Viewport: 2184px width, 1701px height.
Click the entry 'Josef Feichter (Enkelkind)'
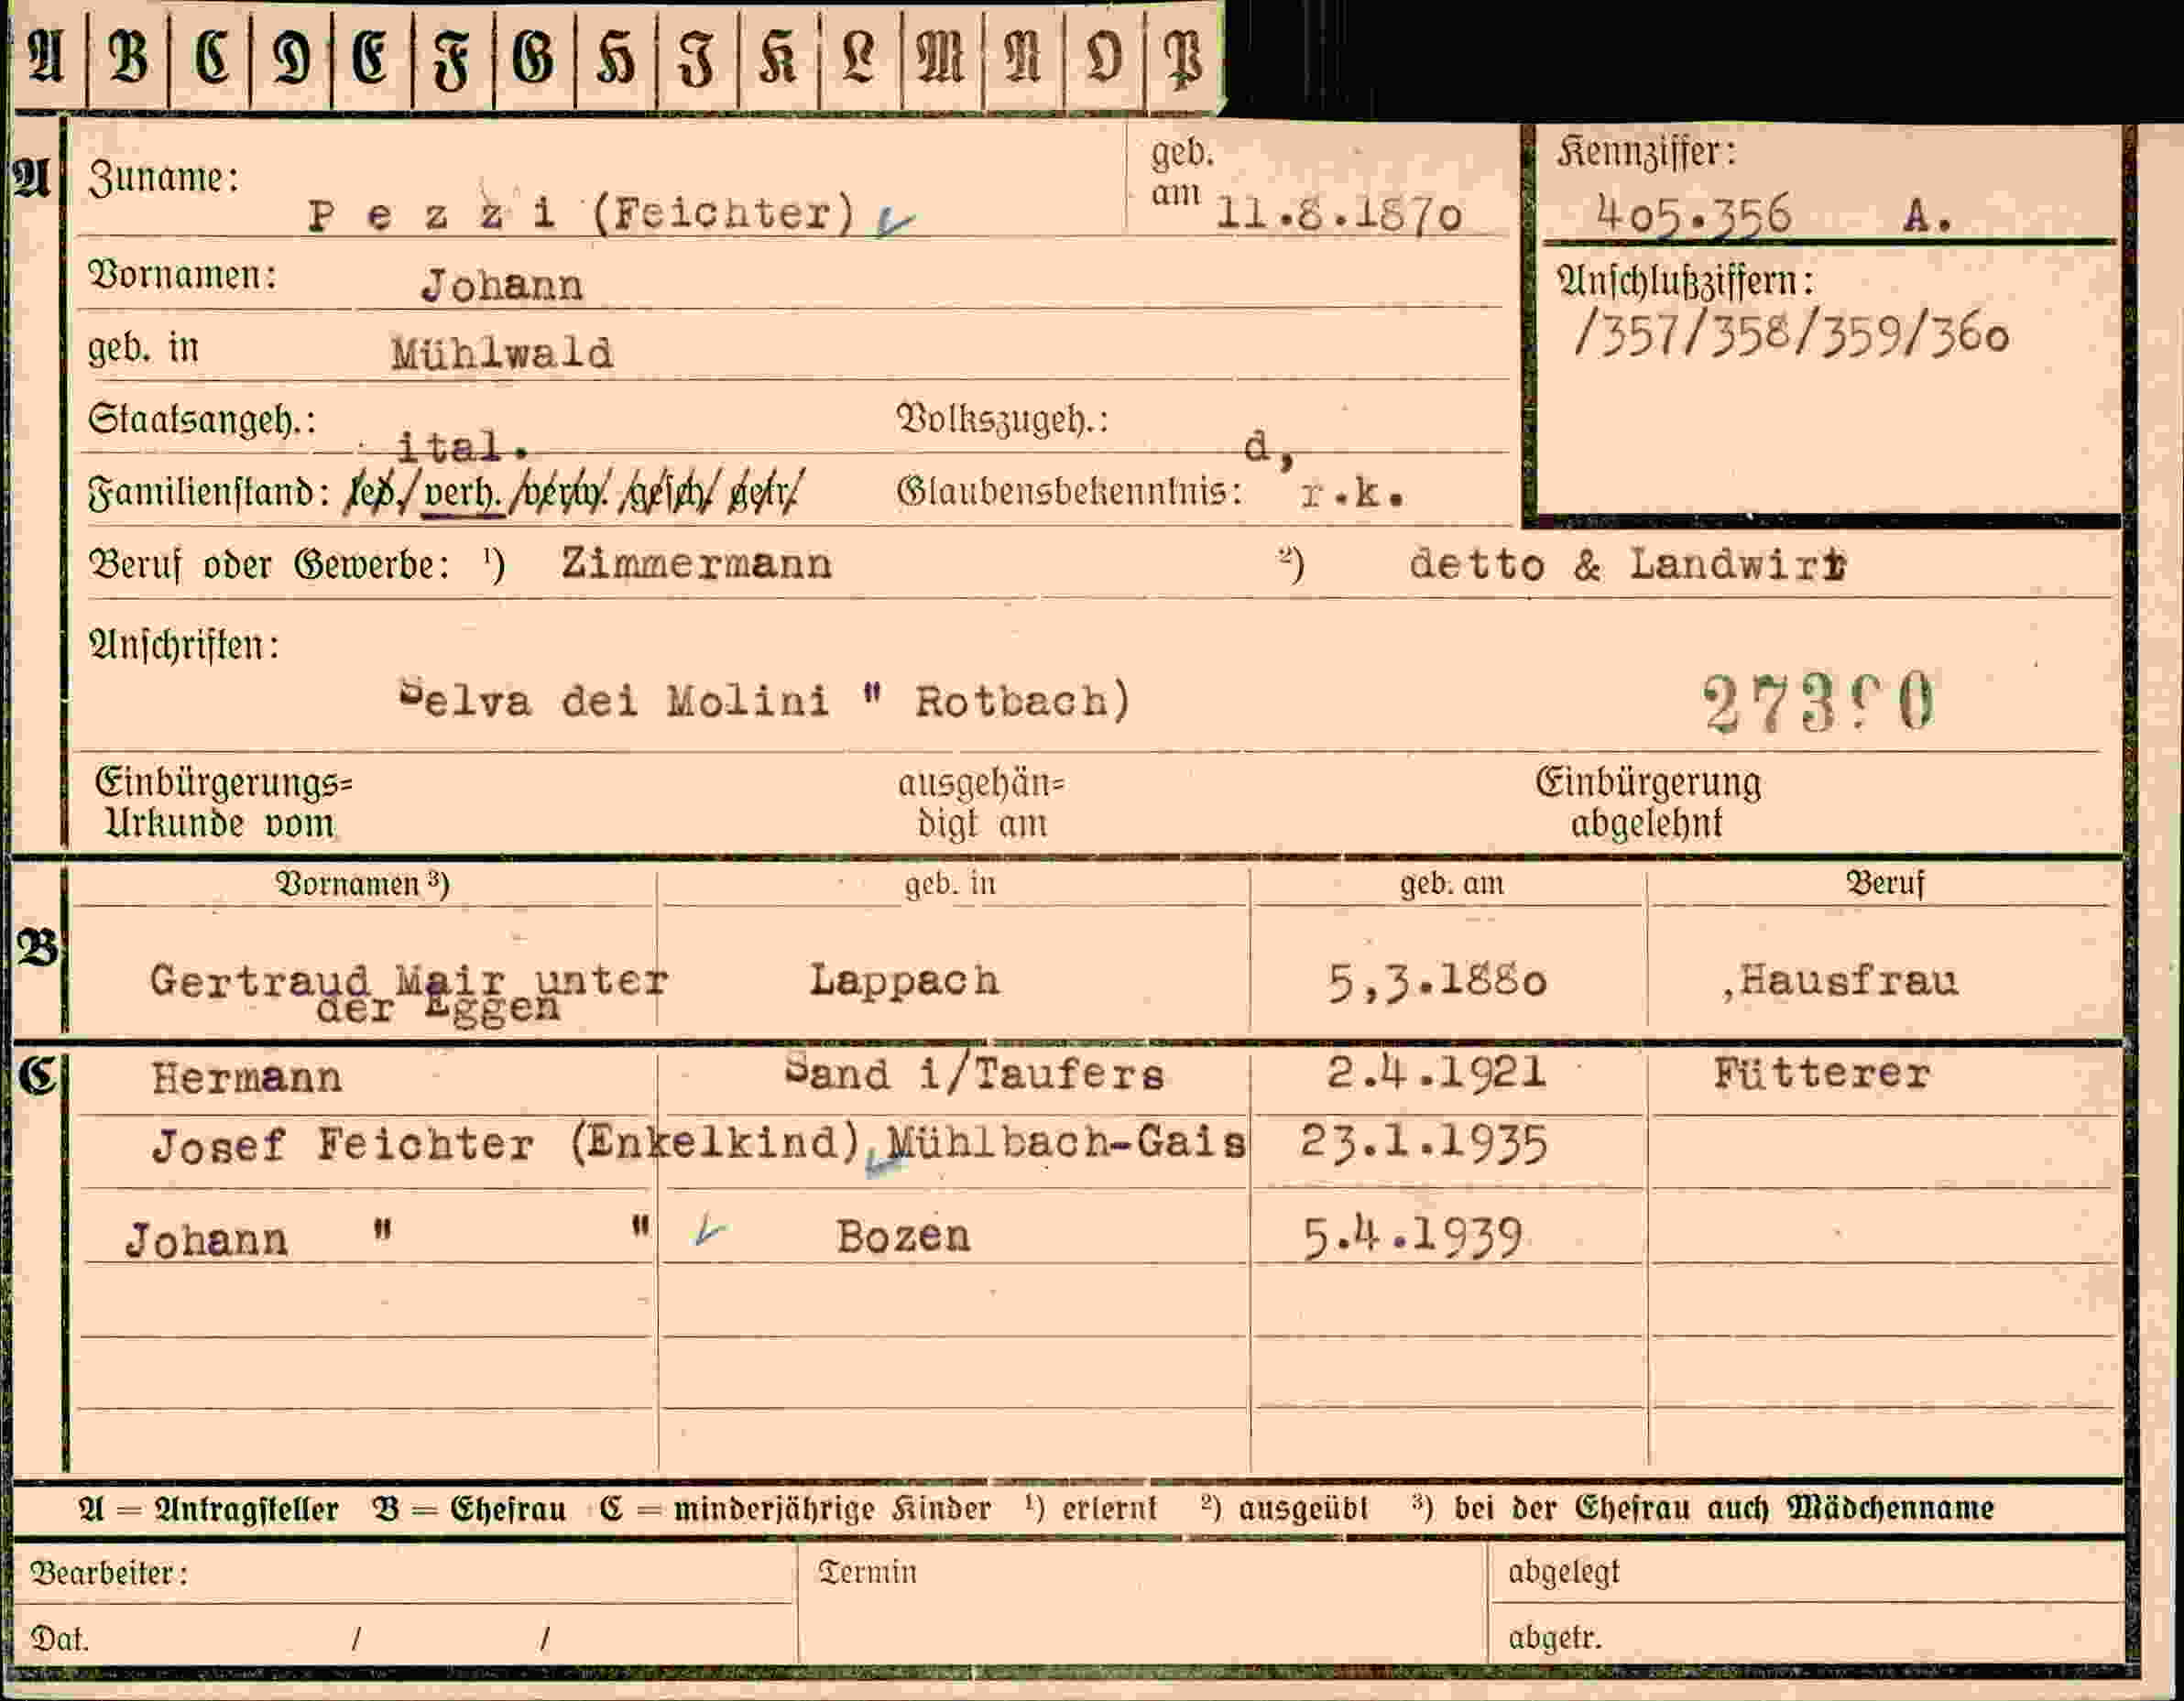pyautogui.click(x=506, y=1144)
